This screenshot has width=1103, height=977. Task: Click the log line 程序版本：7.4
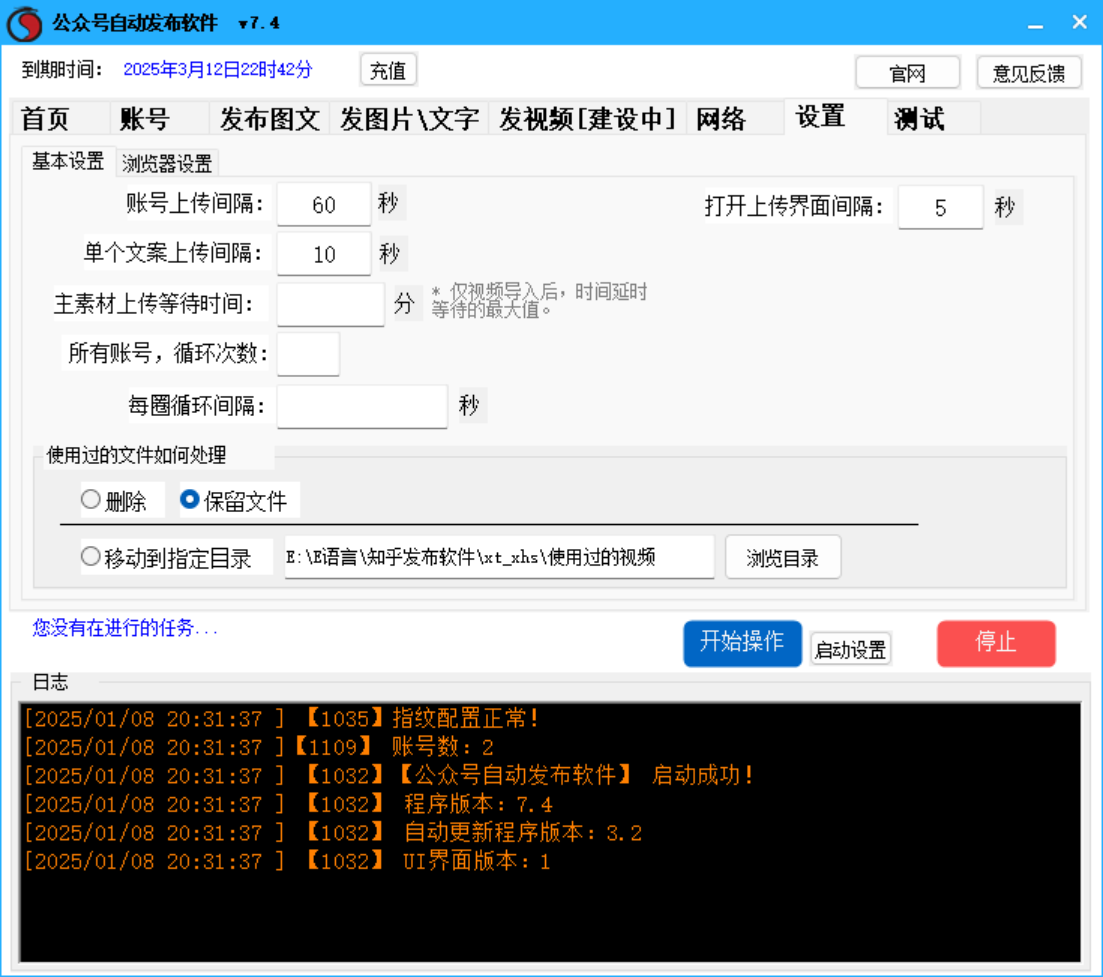coord(288,804)
